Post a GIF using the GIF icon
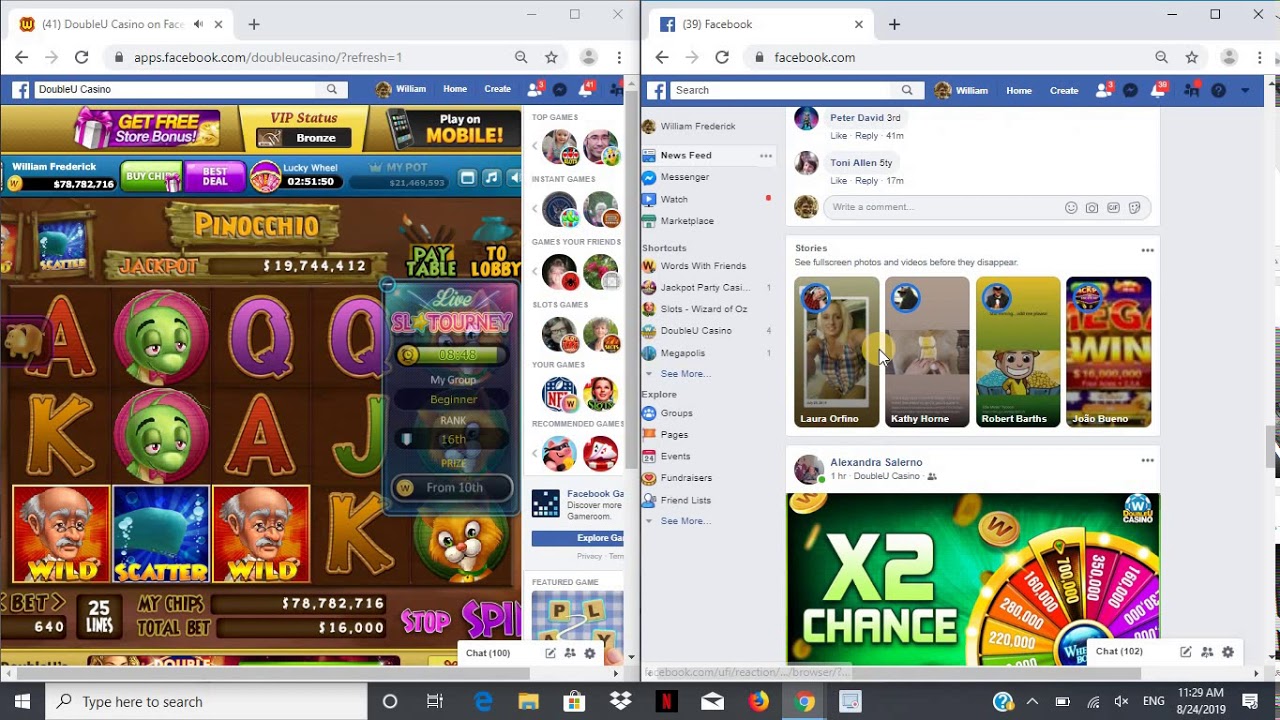 click(x=1113, y=208)
